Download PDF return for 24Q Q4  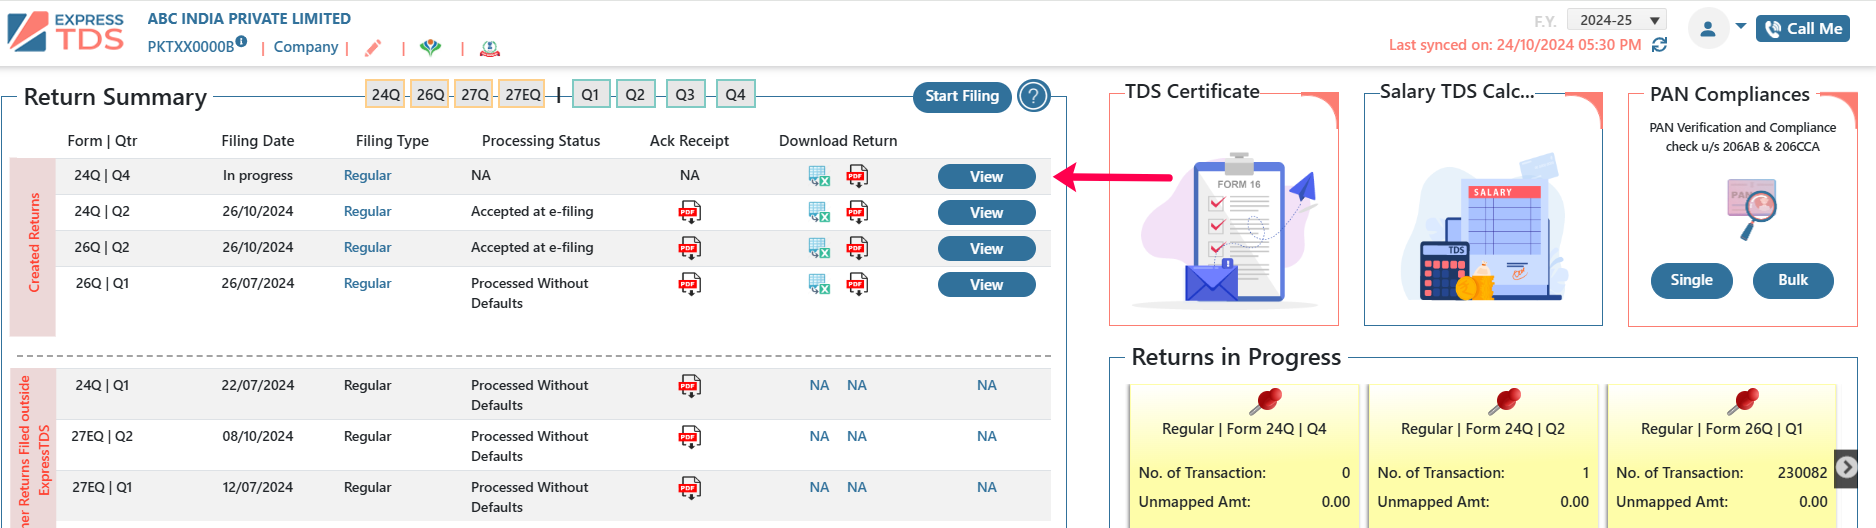click(857, 177)
